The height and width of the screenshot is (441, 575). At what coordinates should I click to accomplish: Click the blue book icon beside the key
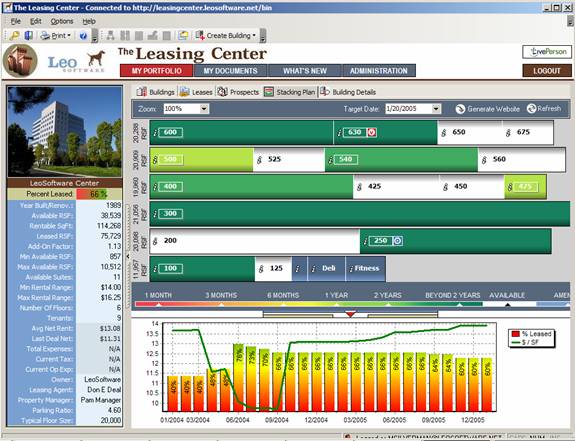[29, 36]
